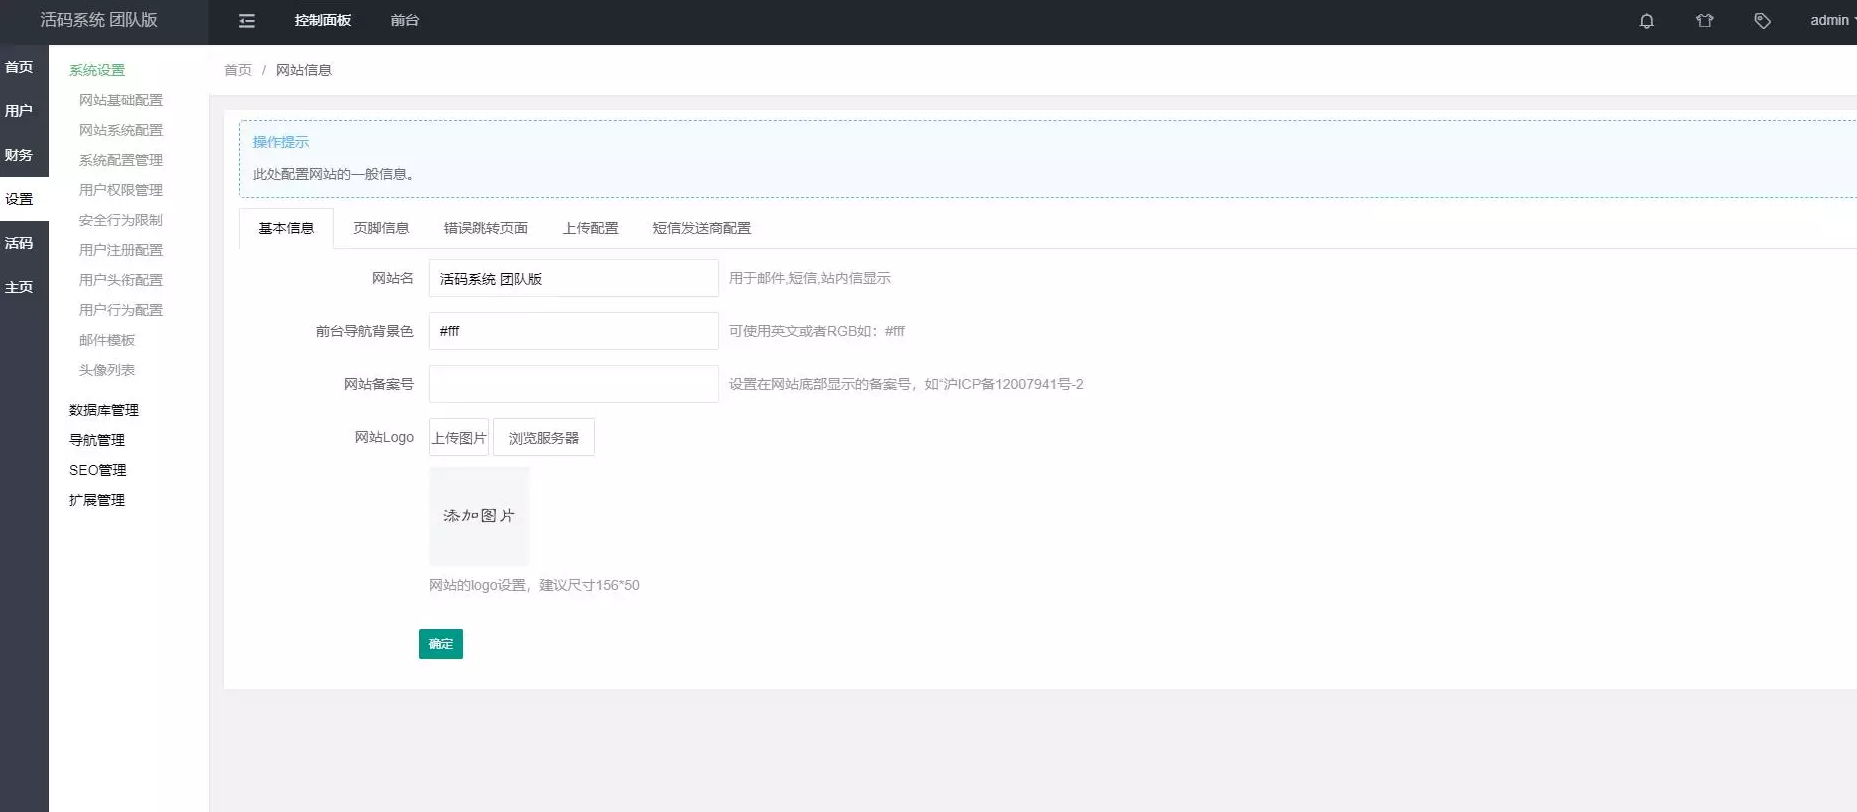Open 用户权限管理 in sidebar

[121, 190]
